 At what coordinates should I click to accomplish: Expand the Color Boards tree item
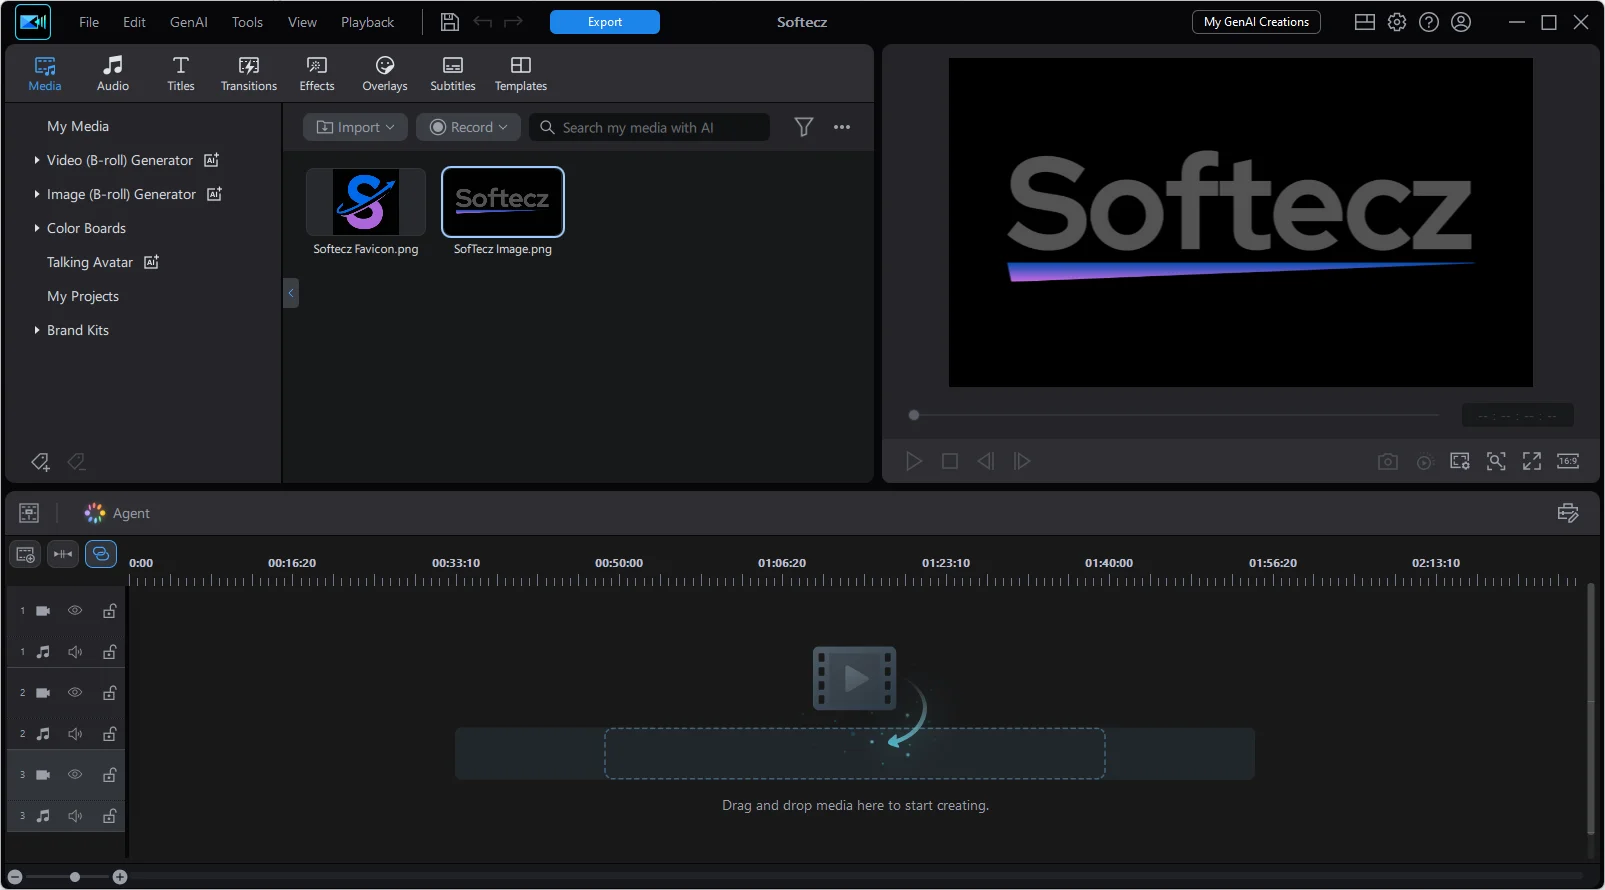click(x=37, y=228)
